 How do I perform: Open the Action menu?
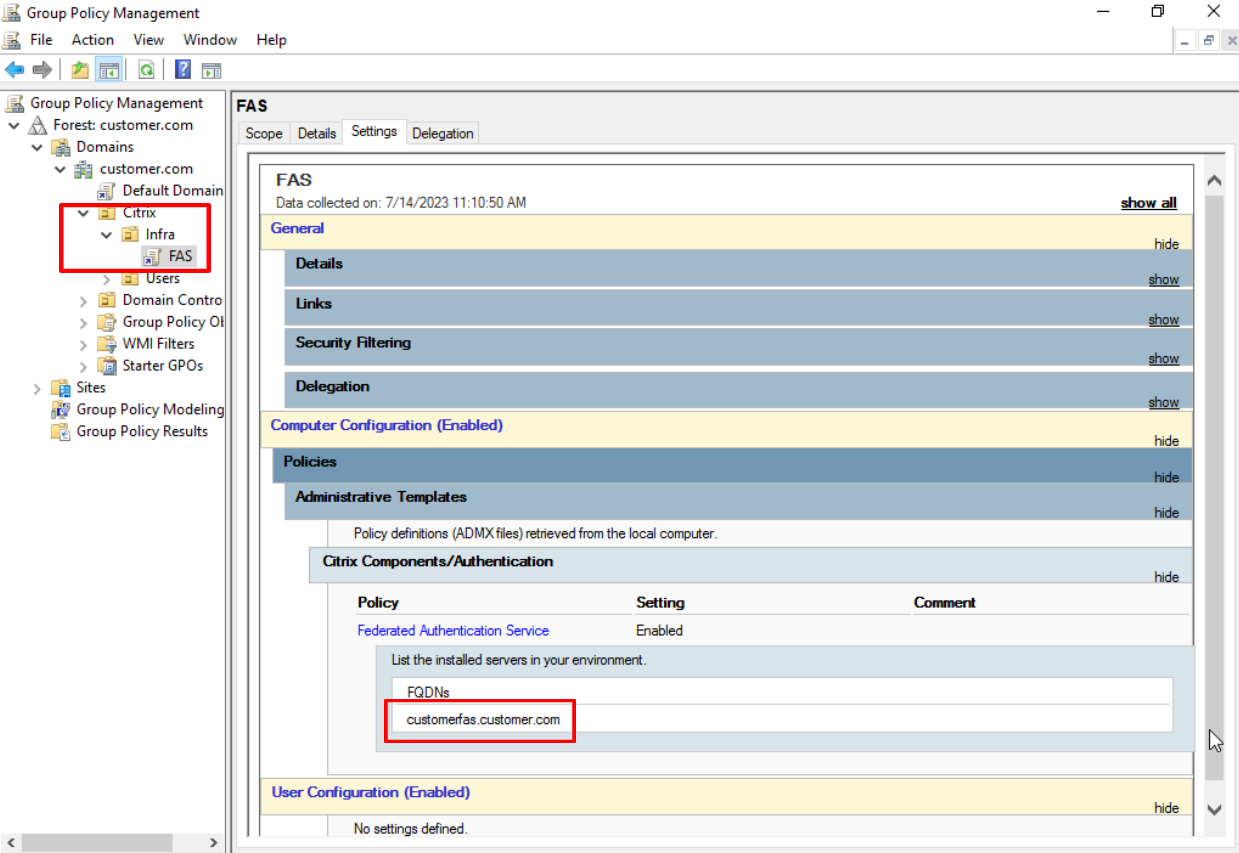pos(92,40)
